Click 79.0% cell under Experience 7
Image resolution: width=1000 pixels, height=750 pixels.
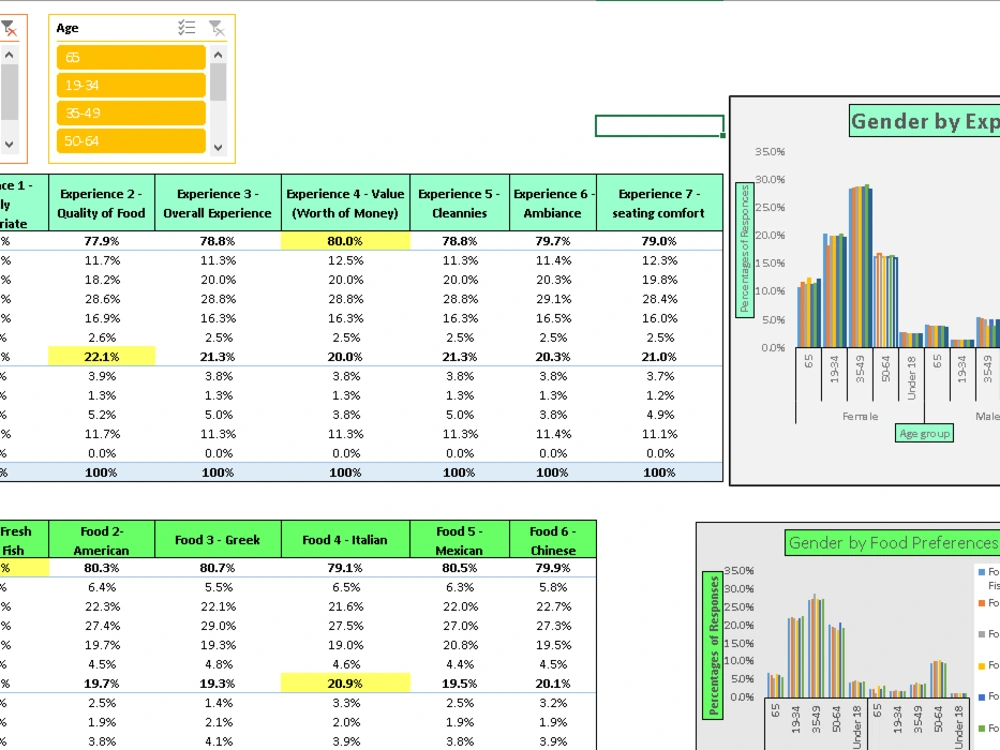click(659, 241)
